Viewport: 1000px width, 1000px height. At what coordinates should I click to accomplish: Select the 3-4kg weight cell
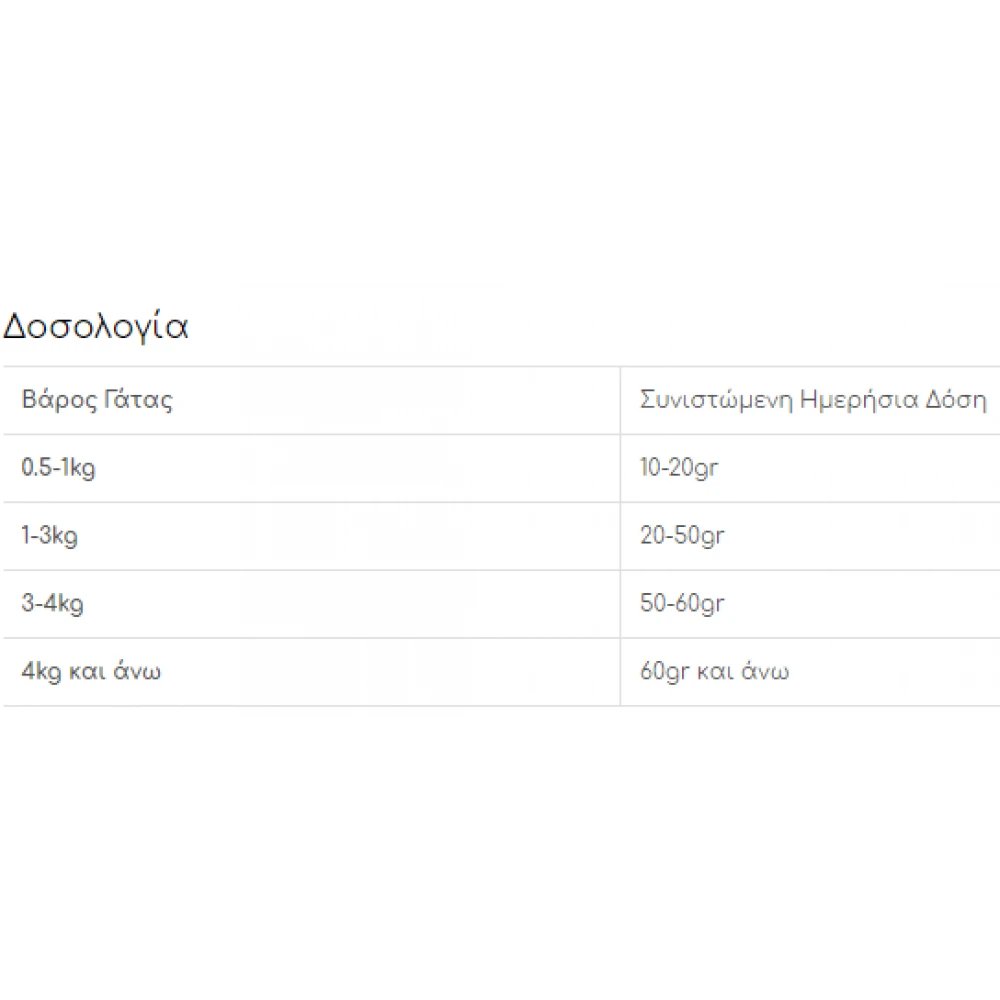[51, 604]
